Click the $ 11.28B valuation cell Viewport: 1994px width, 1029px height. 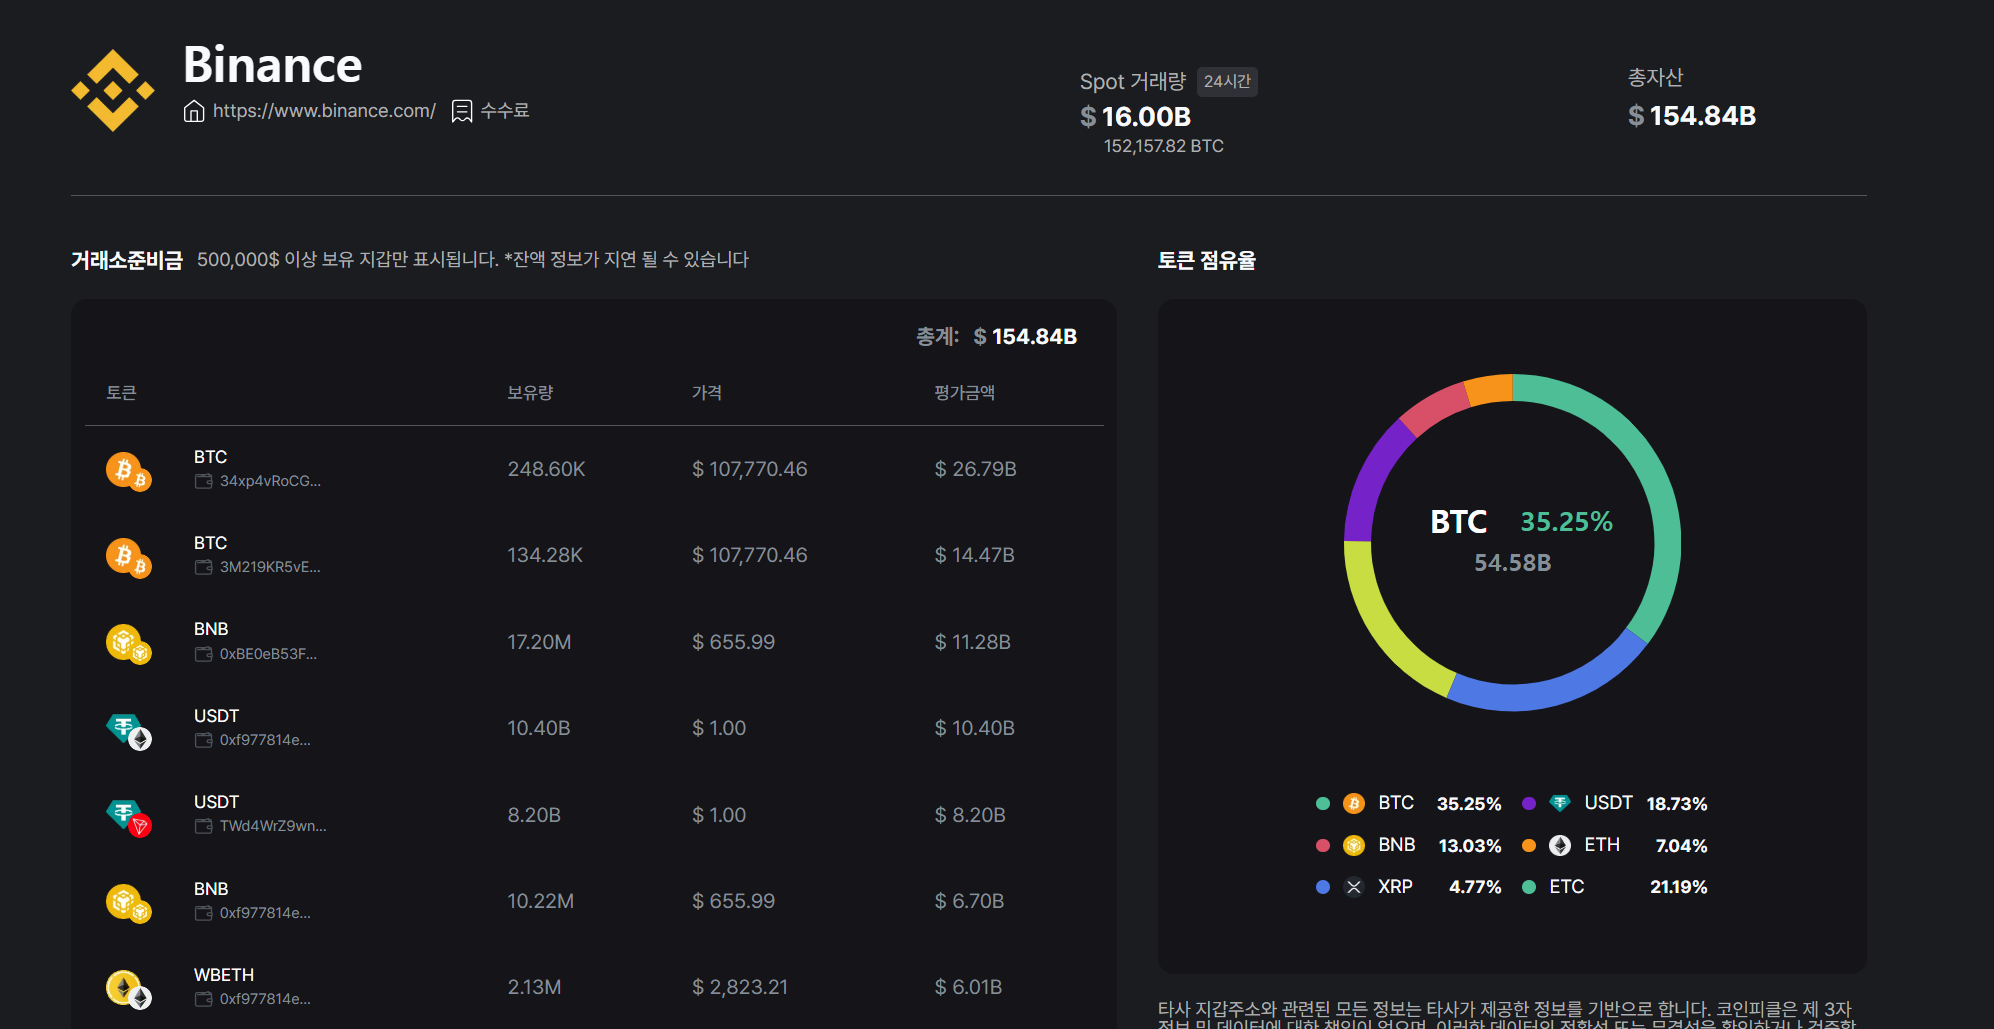pos(972,643)
